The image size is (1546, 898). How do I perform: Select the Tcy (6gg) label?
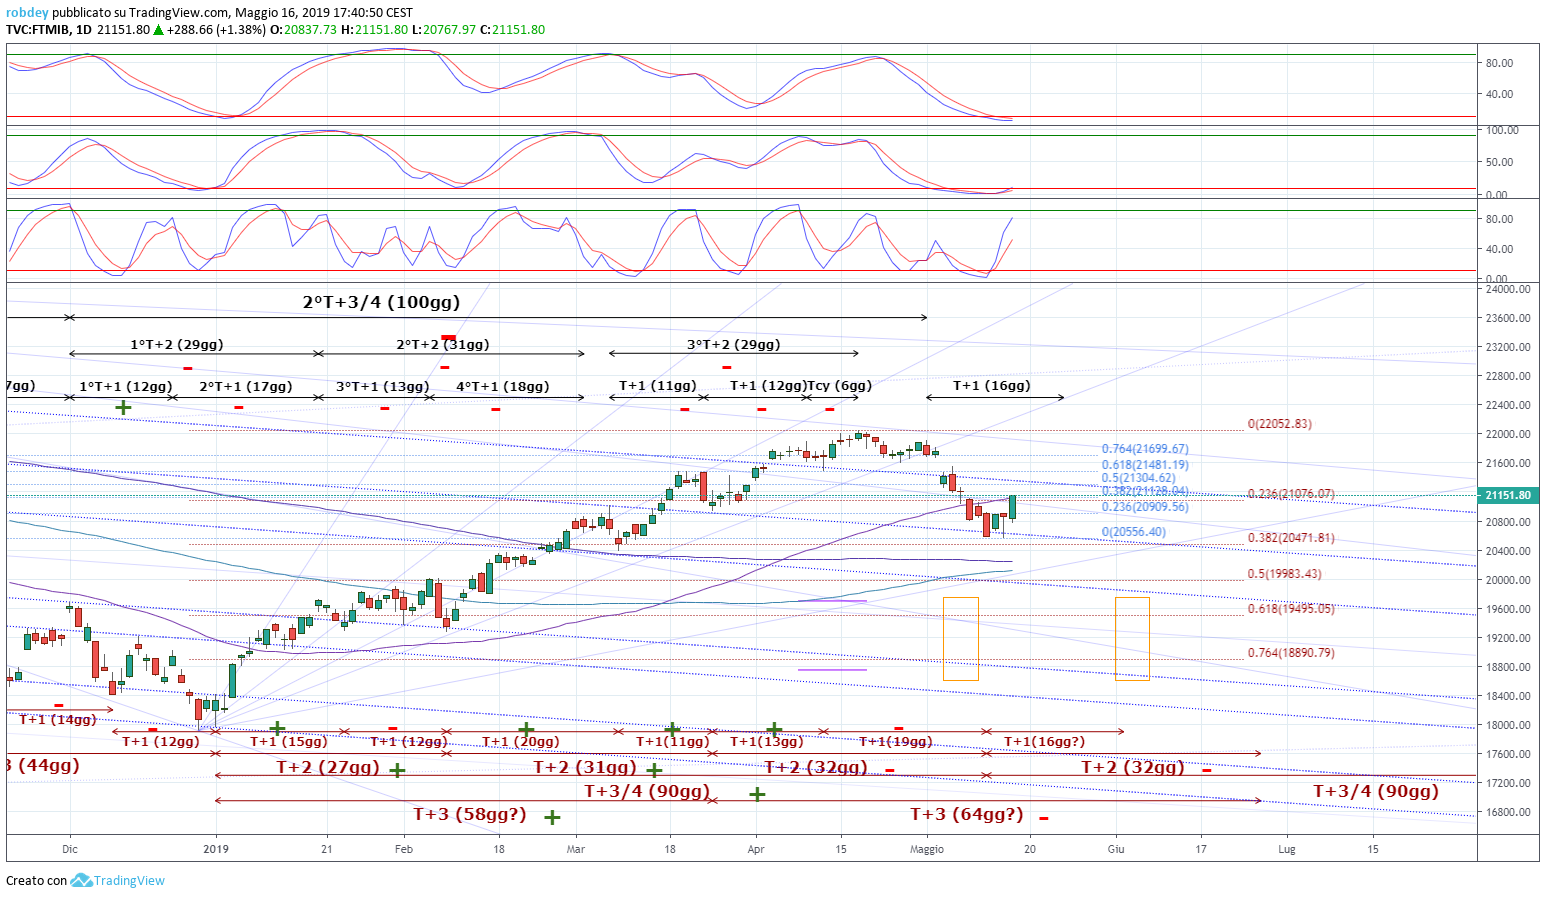[x=840, y=386]
